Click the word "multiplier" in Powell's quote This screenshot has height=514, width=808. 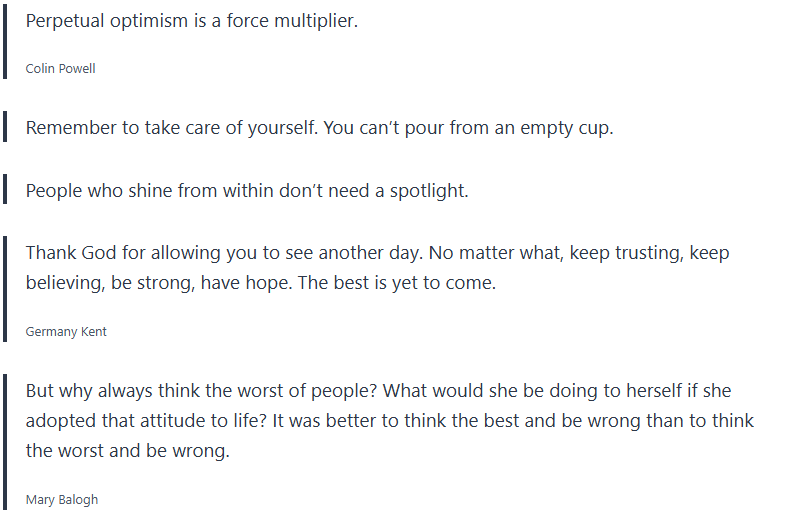(x=312, y=20)
